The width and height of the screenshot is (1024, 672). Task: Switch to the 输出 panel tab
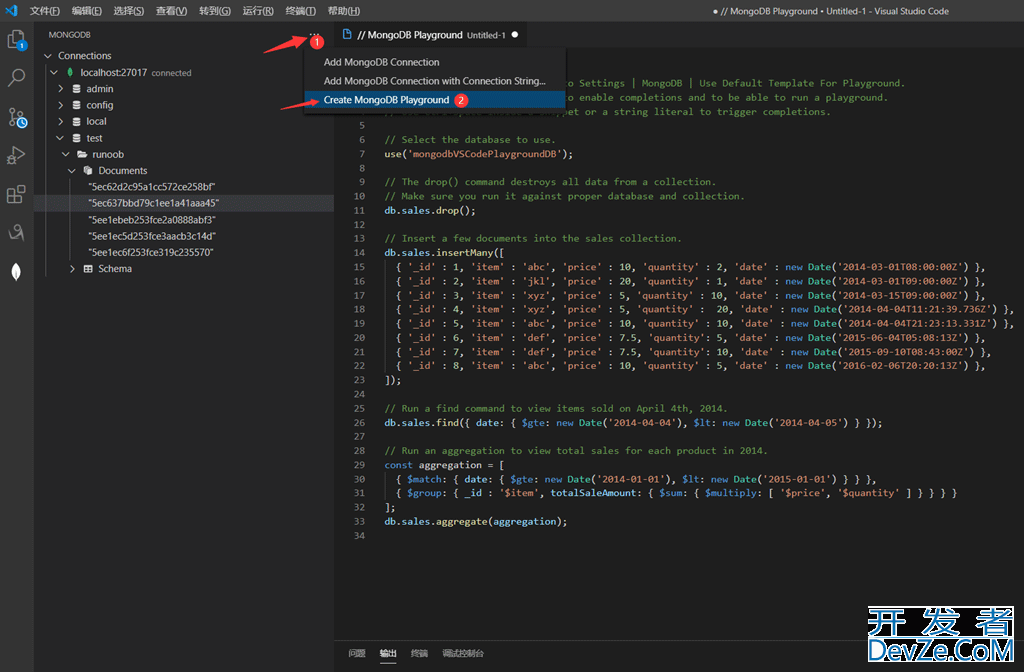388,653
